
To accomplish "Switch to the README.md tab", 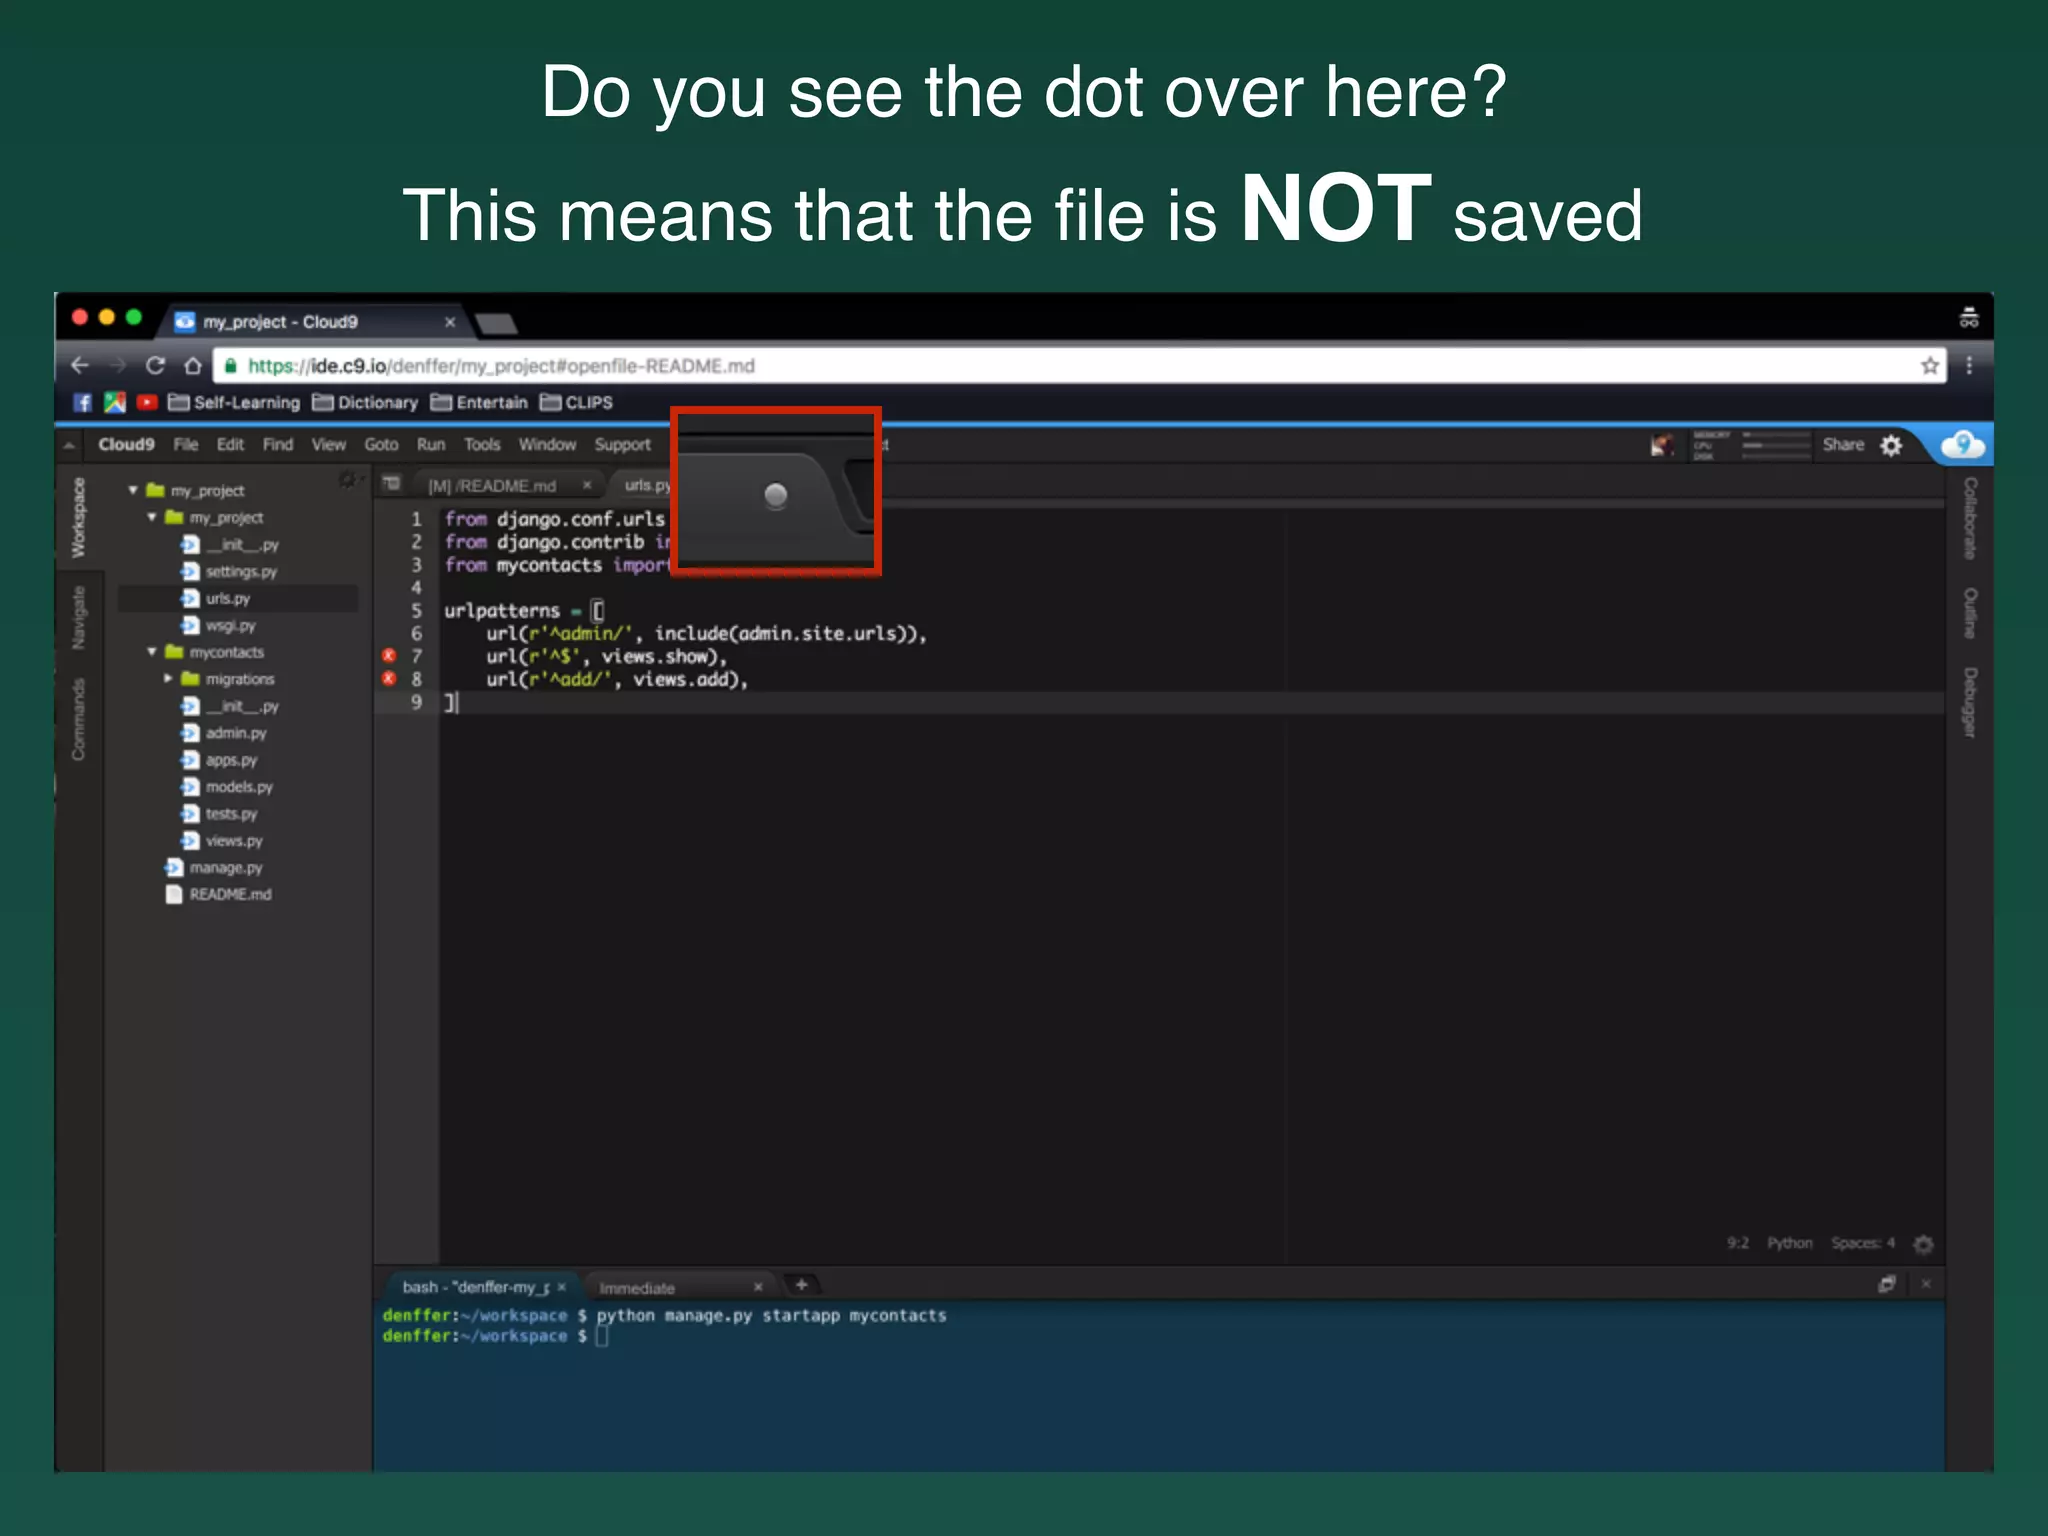I will tap(492, 486).
